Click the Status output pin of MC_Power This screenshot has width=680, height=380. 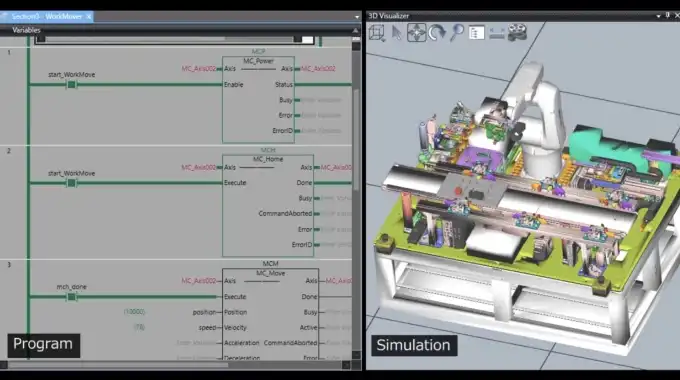tap(284, 85)
